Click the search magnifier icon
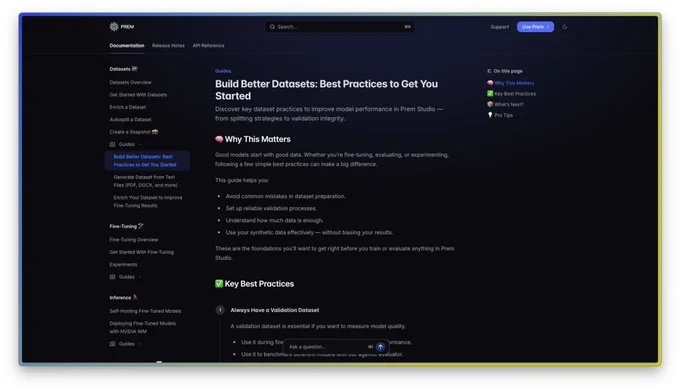The width and height of the screenshot is (680, 391). (x=272, y=27)
